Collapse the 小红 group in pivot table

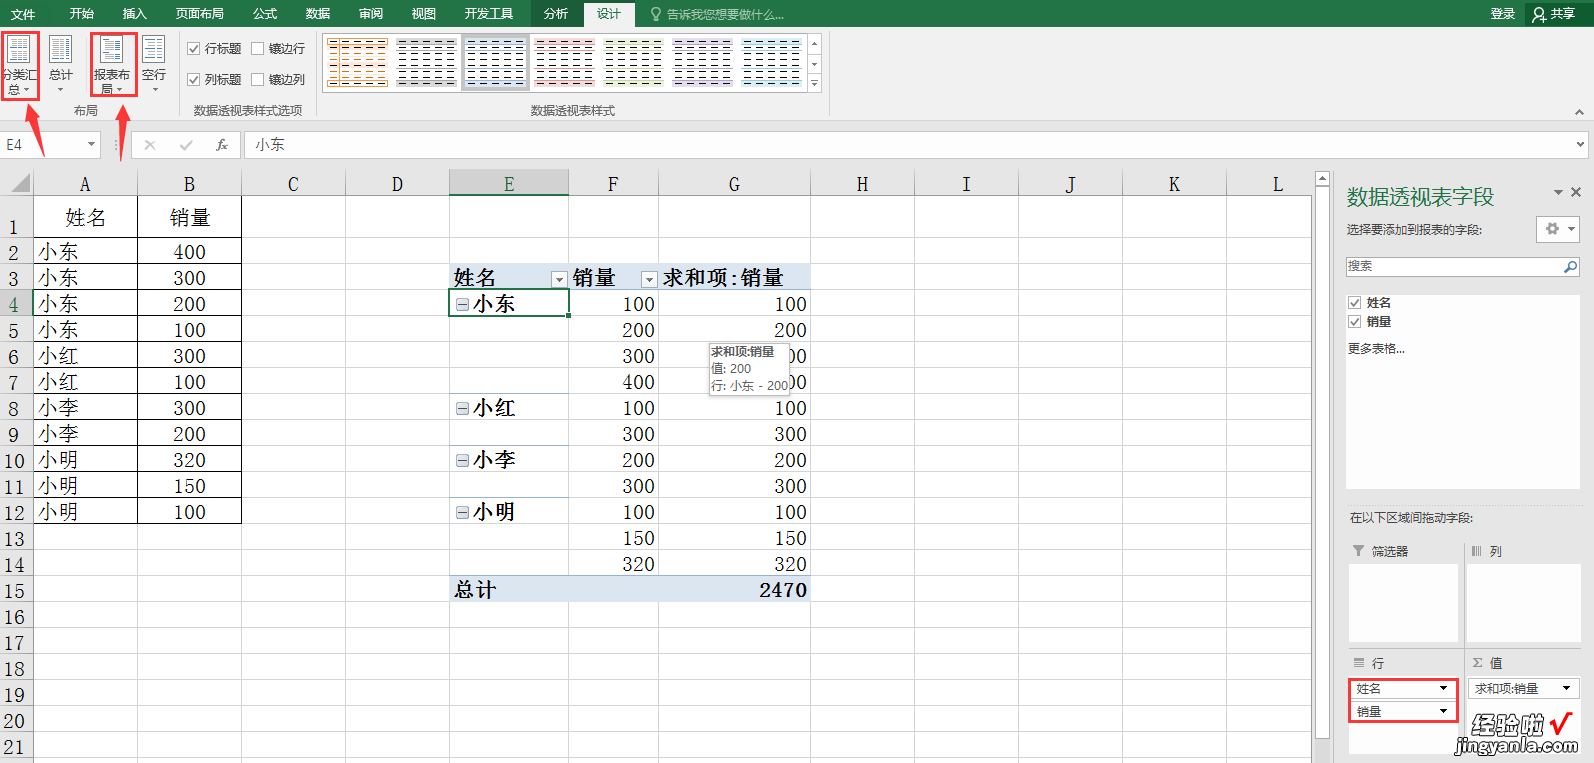(462, 408)
